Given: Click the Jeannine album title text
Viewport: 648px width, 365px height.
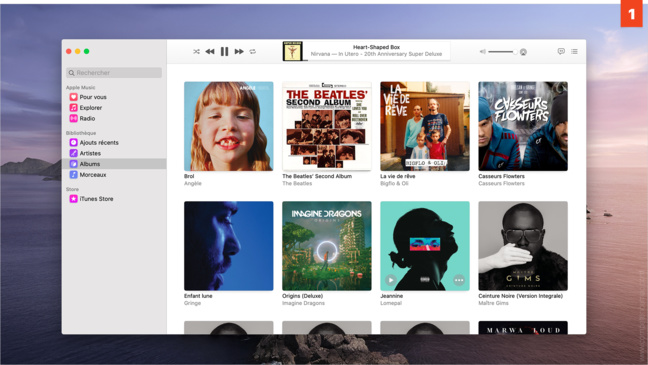Looking at the screenshot, I should [x=391, y=296].
